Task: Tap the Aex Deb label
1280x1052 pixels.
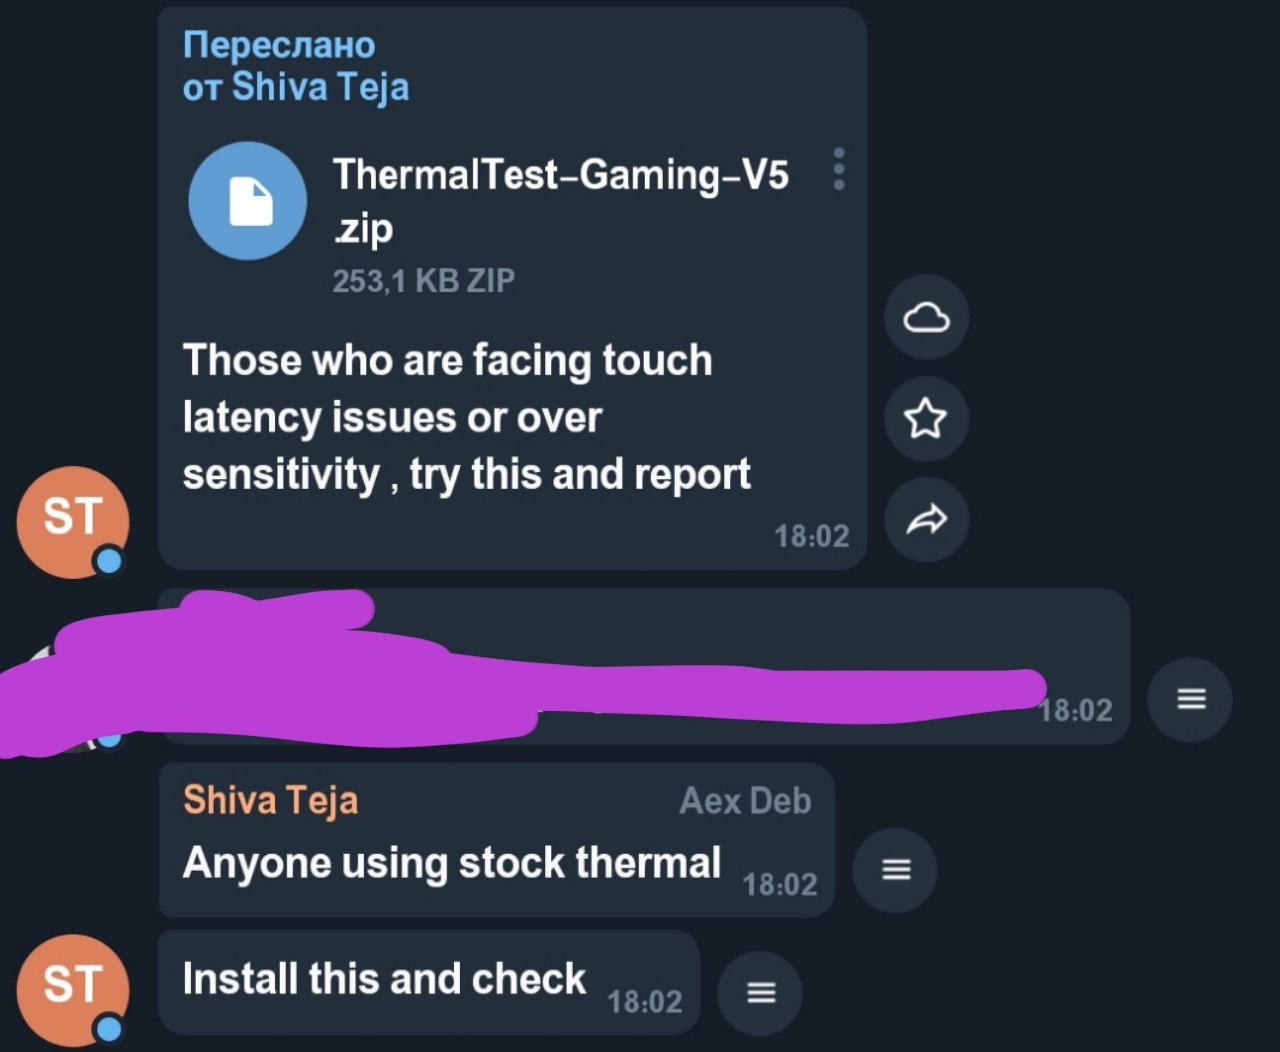Action: tap(745, 801)
